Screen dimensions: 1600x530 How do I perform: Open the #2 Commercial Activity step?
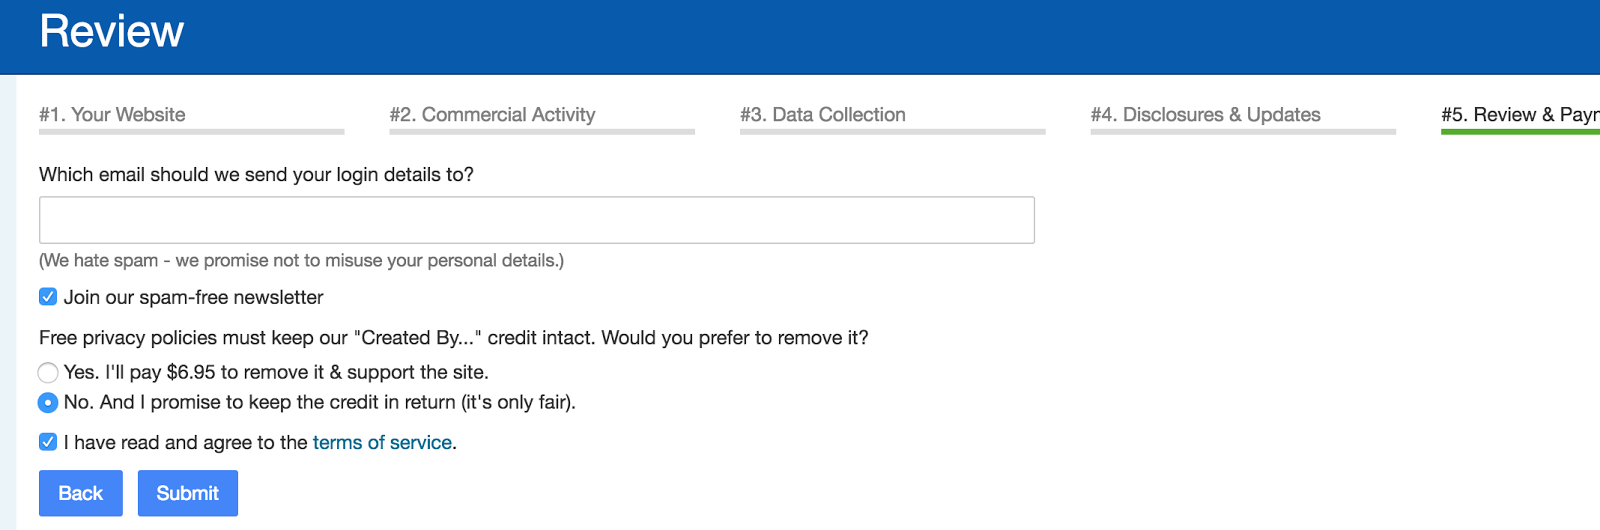pos(492,115)
